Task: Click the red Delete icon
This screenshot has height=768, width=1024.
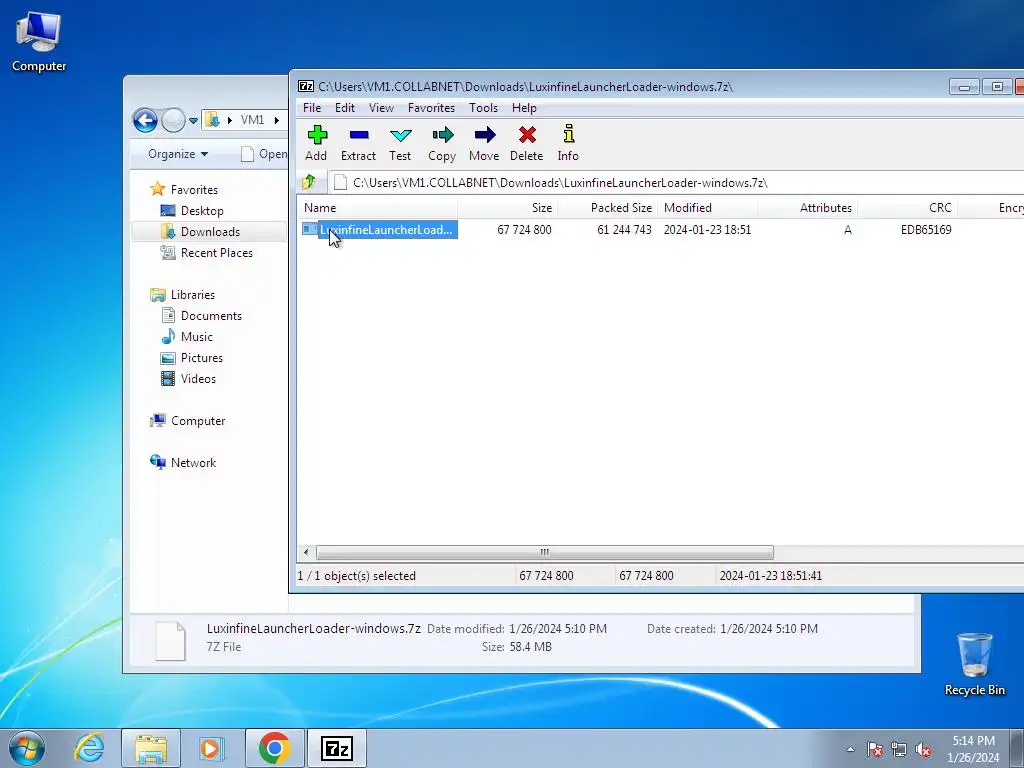Action: tap(526, 135)
